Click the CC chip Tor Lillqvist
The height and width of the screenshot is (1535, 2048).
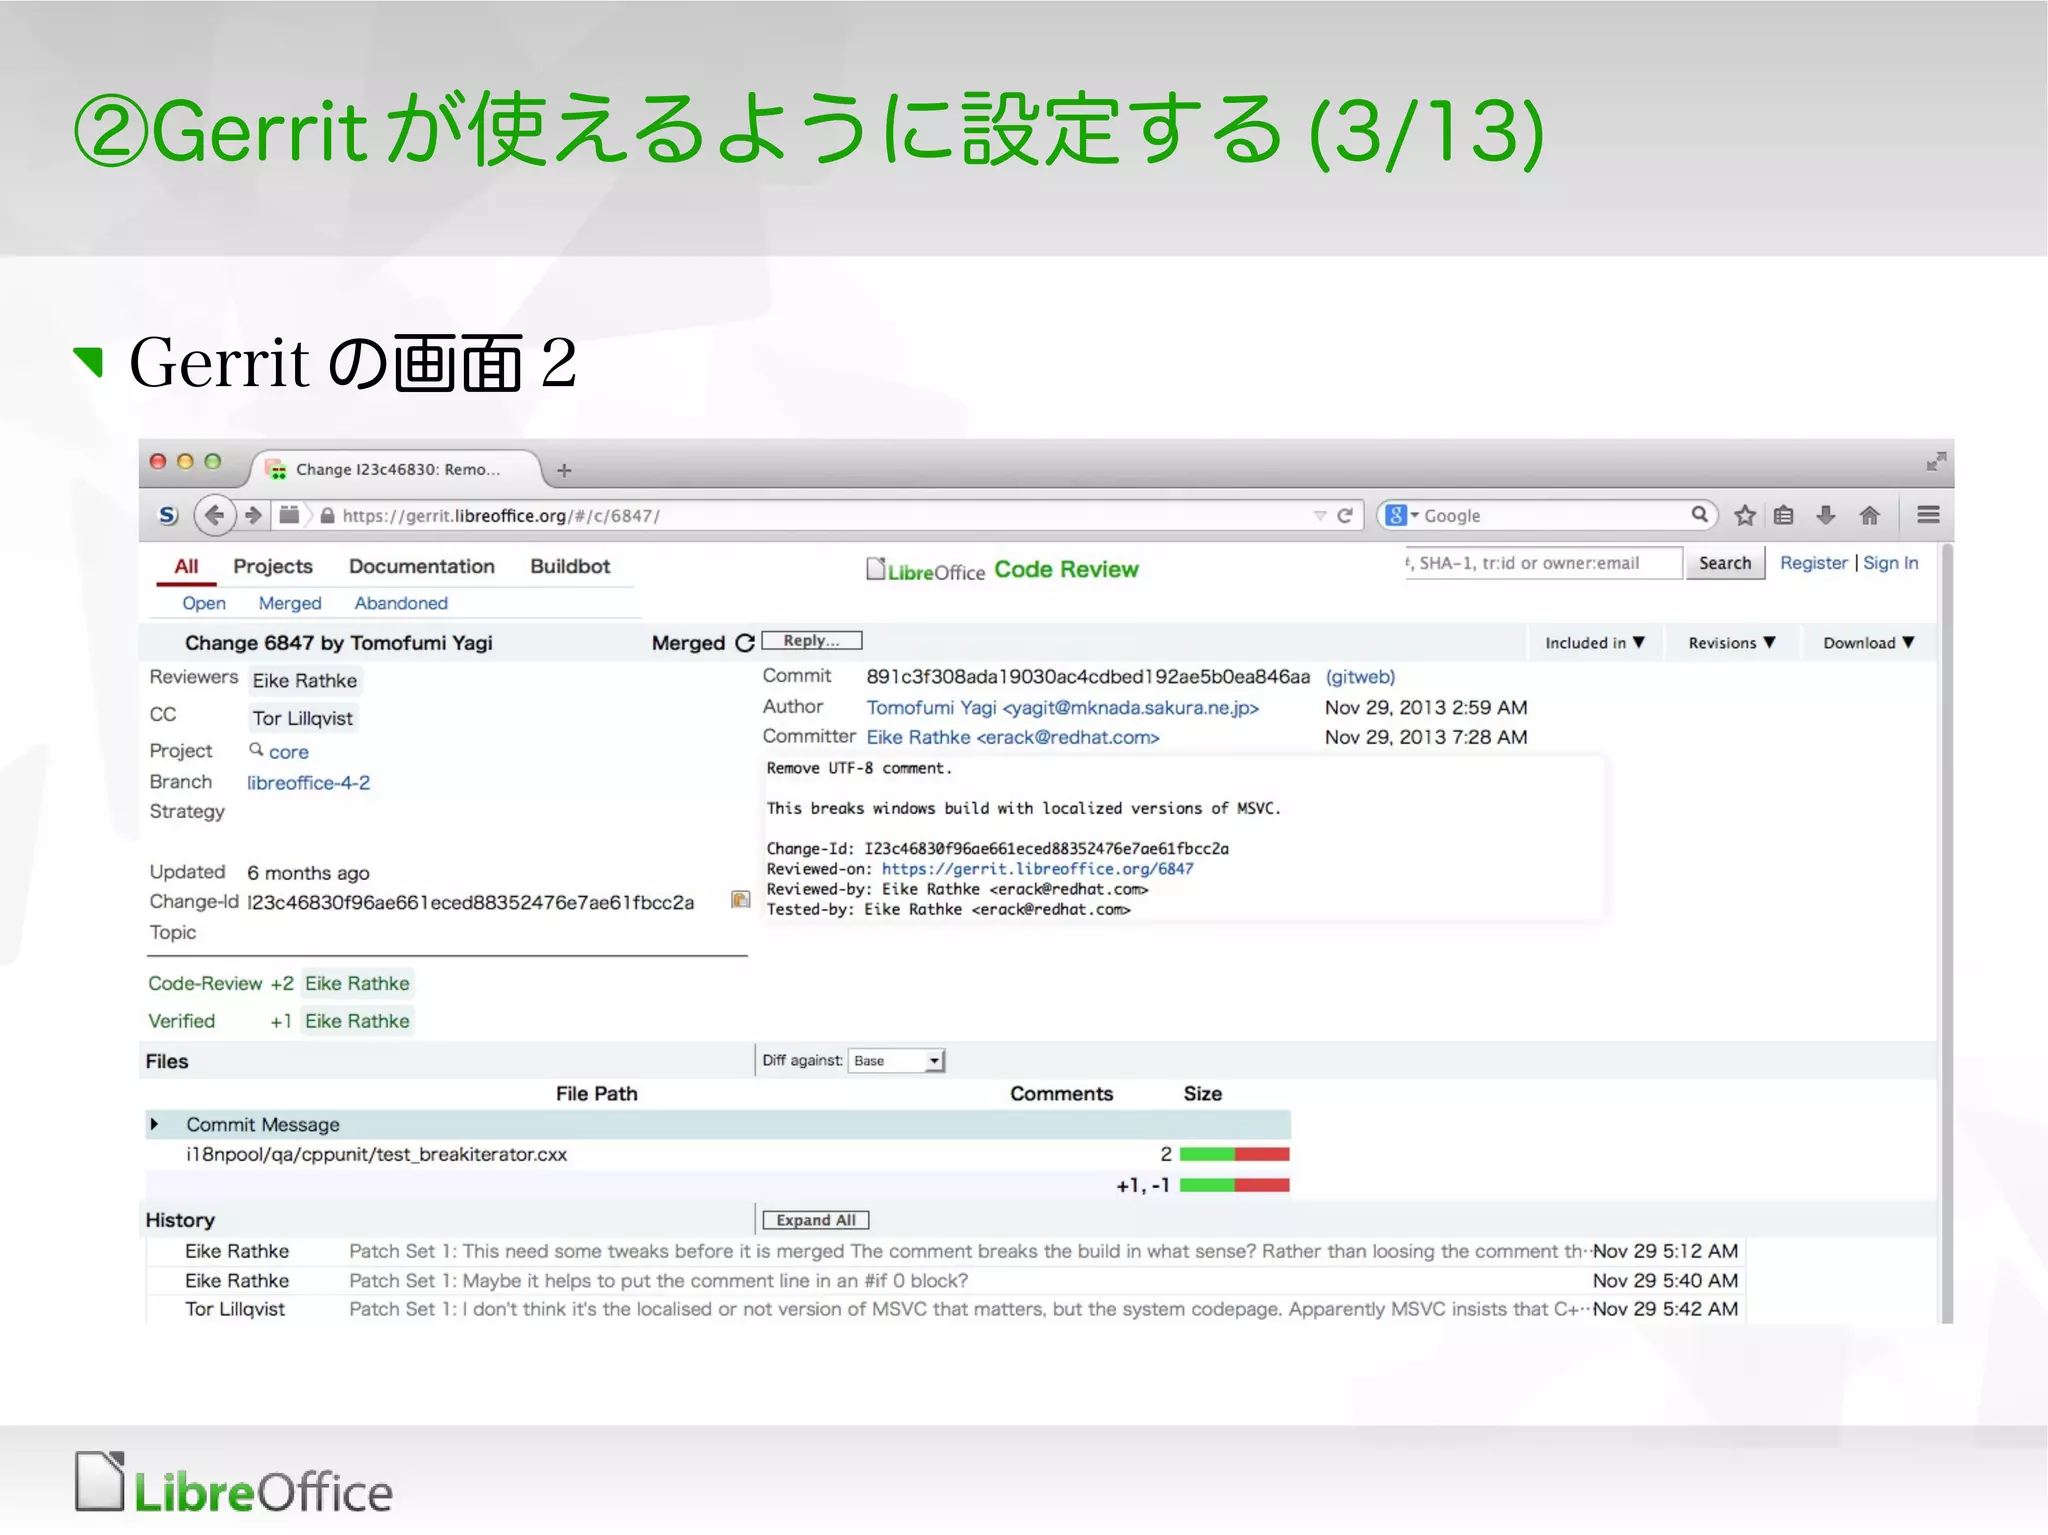[x=302, y=718]
